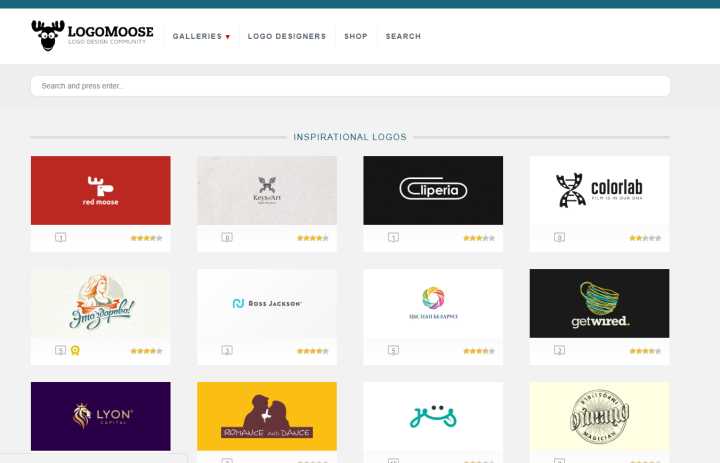View the getwired logo thumbnail
The image size is (720, 463).
[x=599, y=303]
